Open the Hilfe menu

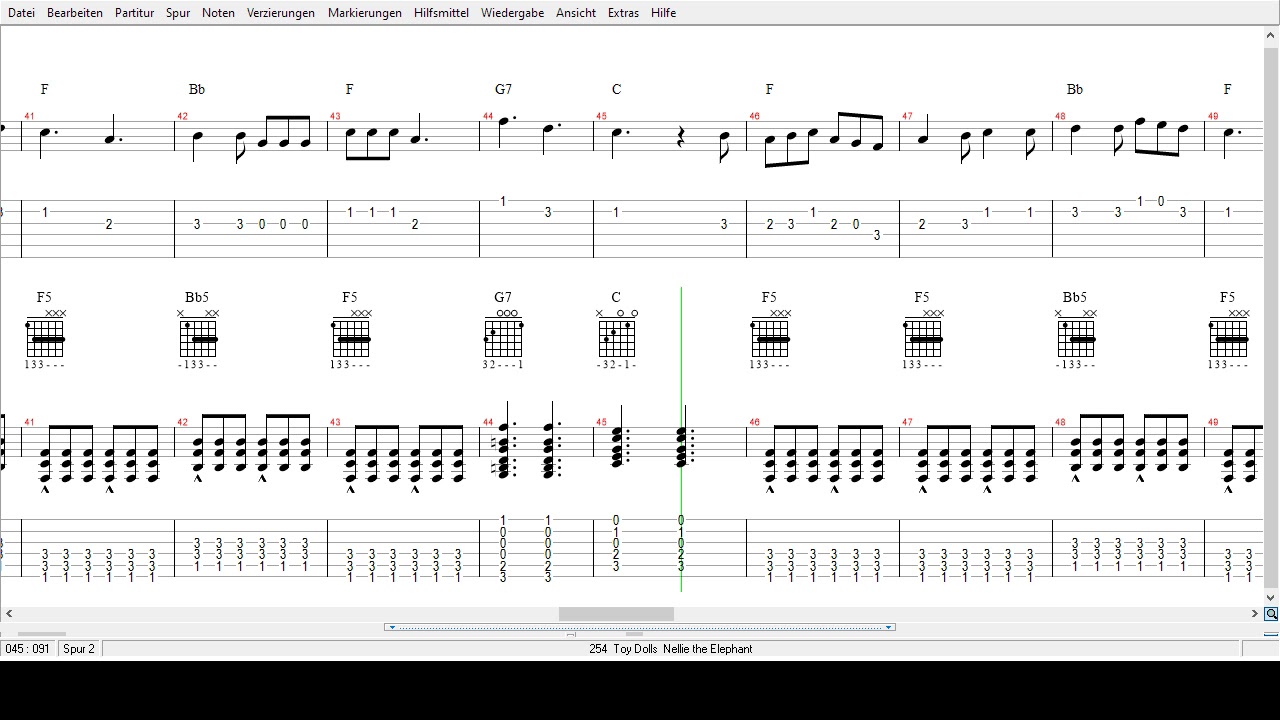663,13
